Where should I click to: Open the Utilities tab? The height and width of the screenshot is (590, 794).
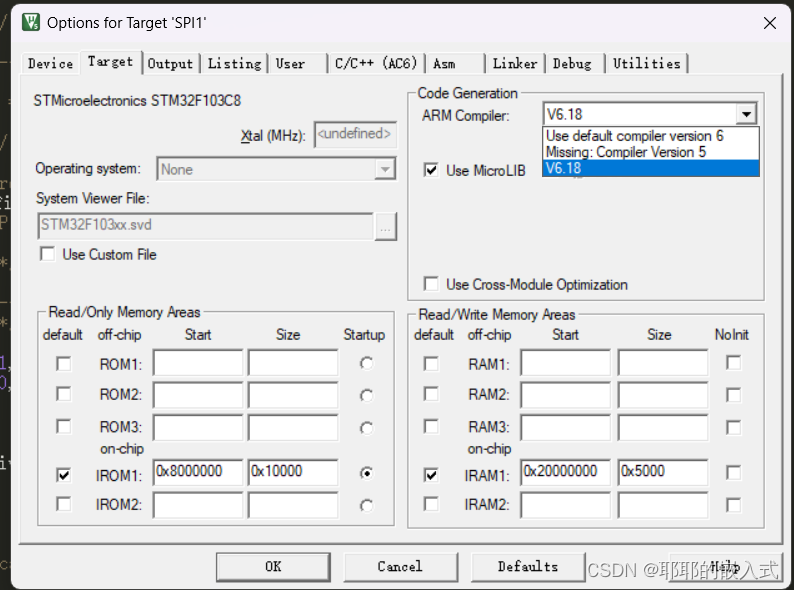[x=647, y=64]
